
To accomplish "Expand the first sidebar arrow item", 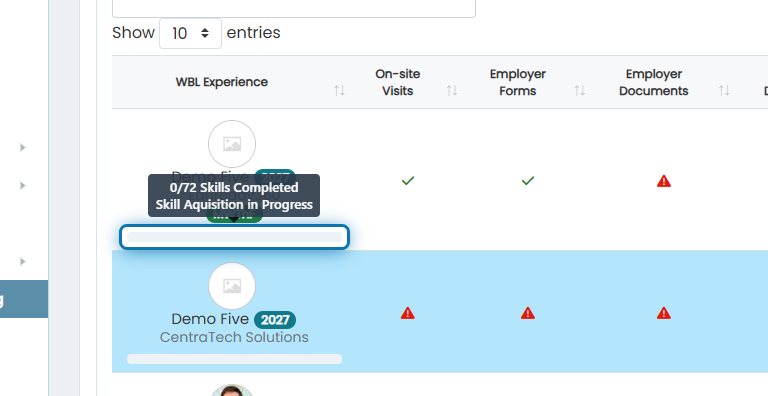I will [x=23, y=147].
